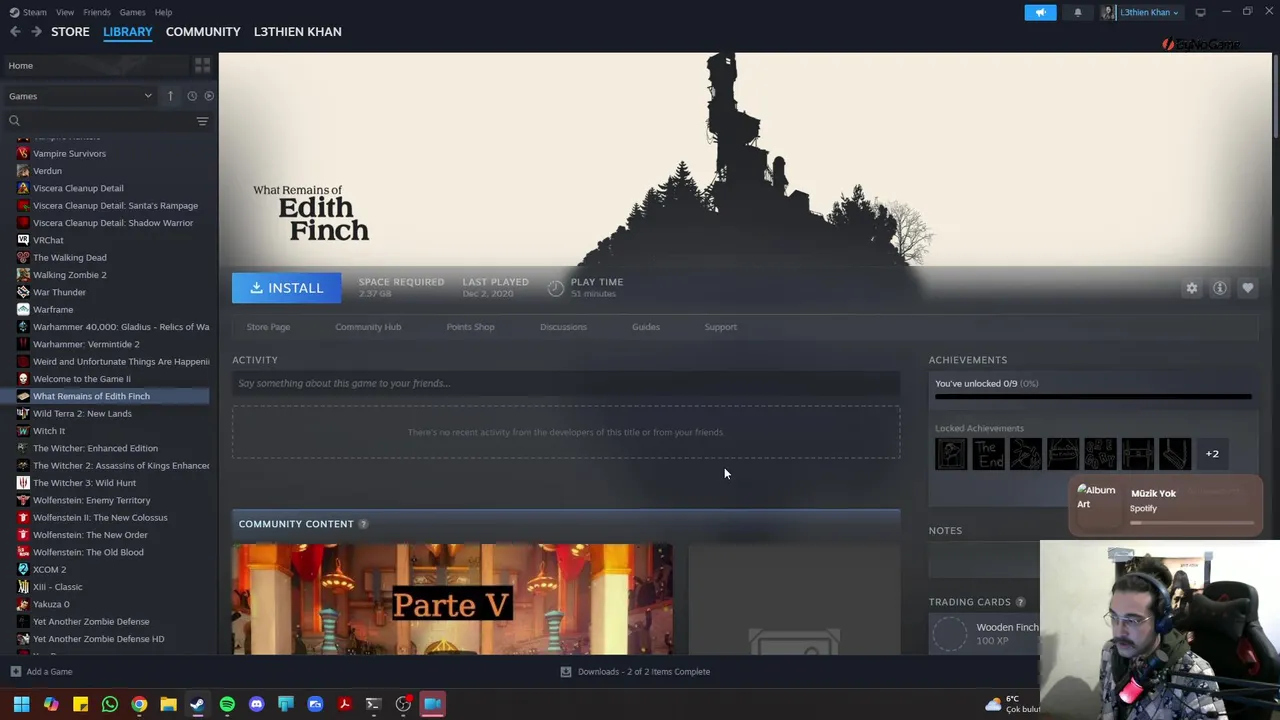Open Google Chrome from the taskbar
Viewport: 1280px width, 720px height.
pos(139,704)
